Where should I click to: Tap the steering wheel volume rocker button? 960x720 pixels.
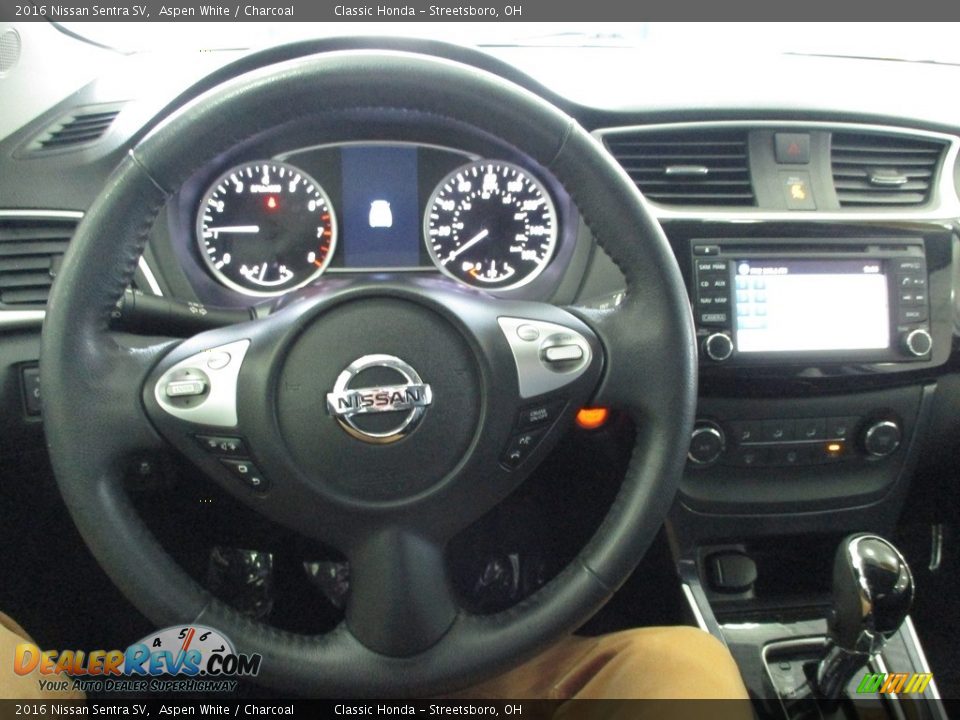[x=221, y=445]
